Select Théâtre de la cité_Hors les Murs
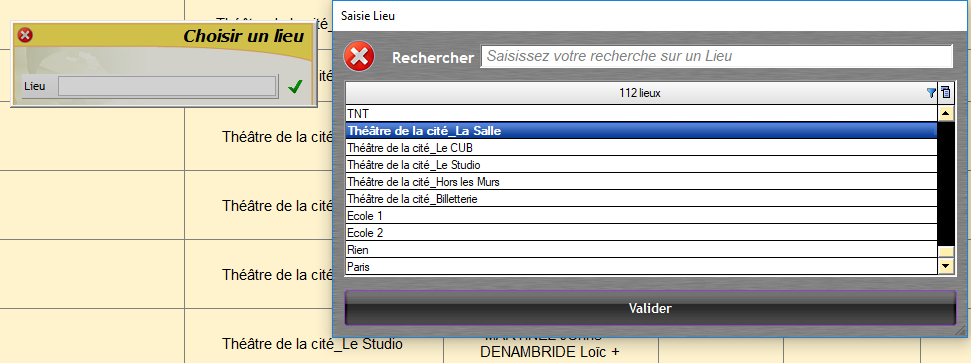Image resolution: width=971 pixels, height=363 pixels. click(x=642, y=182)
